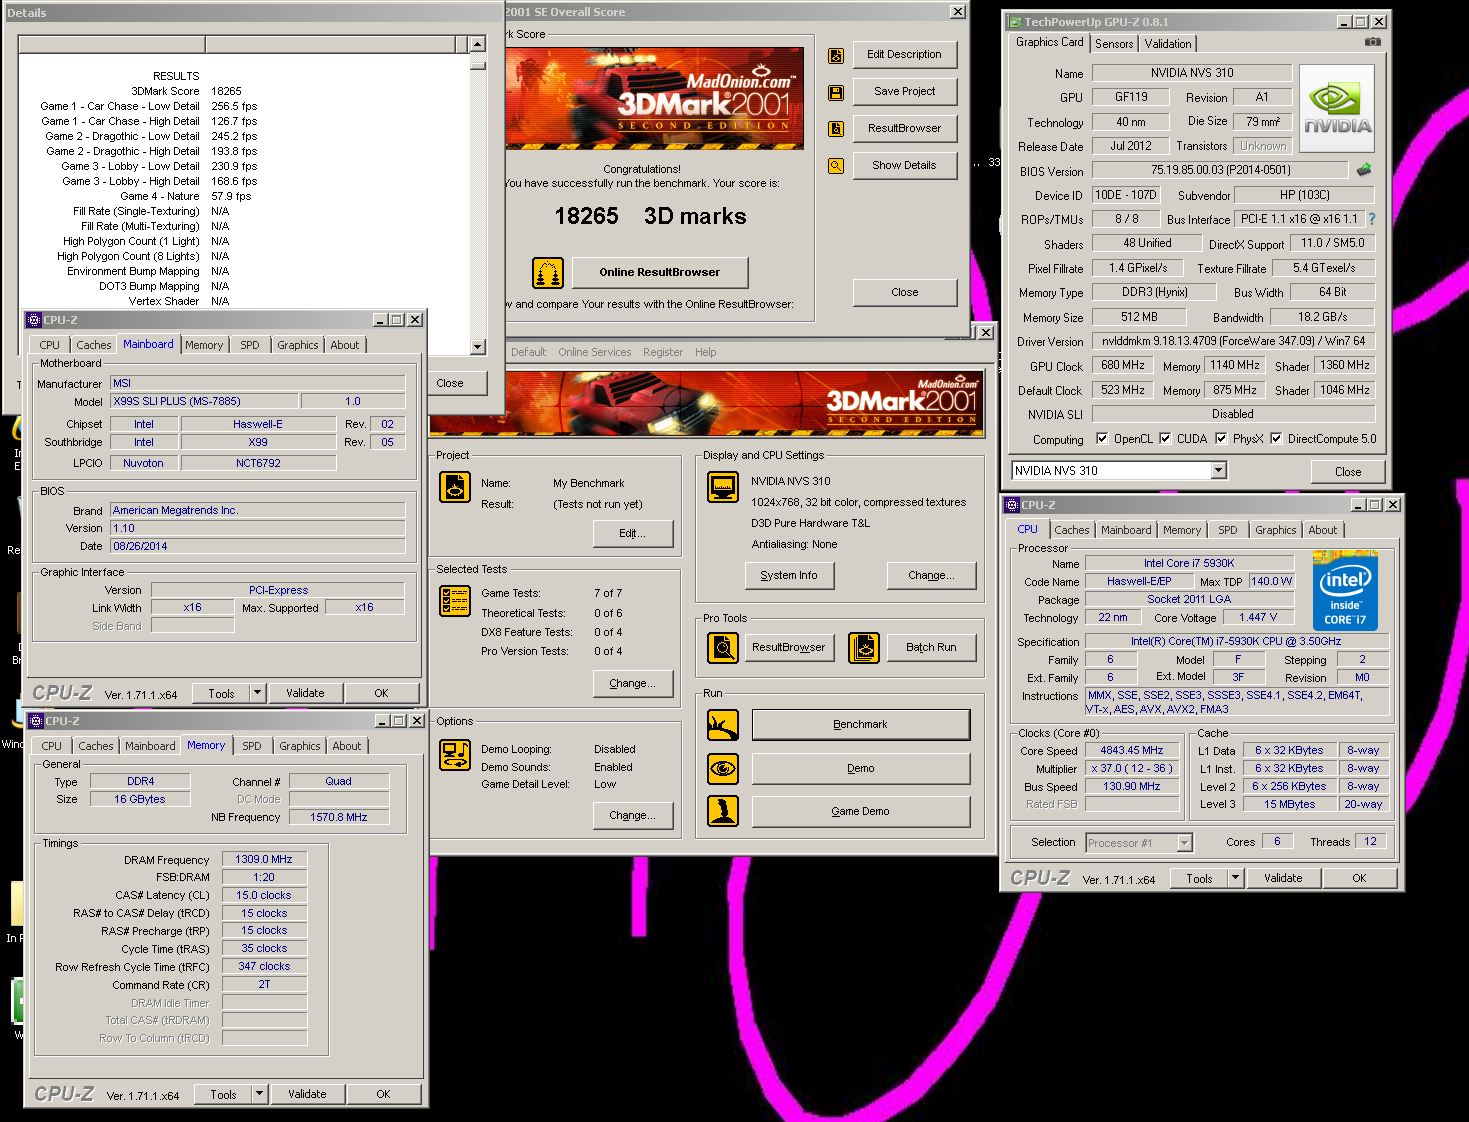Image resolution: width=1469 pixels, height=1122 pixels.
Task: Click the Display and CPU Settings monitor icon
Action: pos(723,487)
